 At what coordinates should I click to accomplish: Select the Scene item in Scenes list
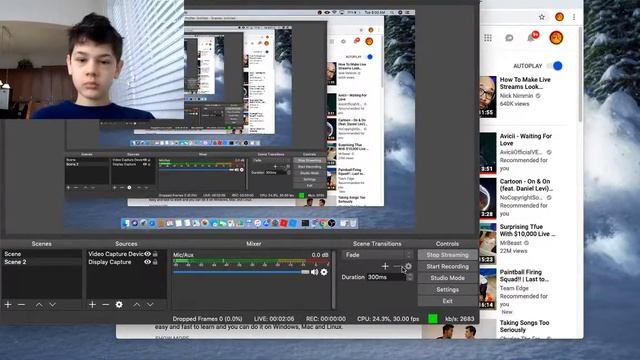click(41, 254)
